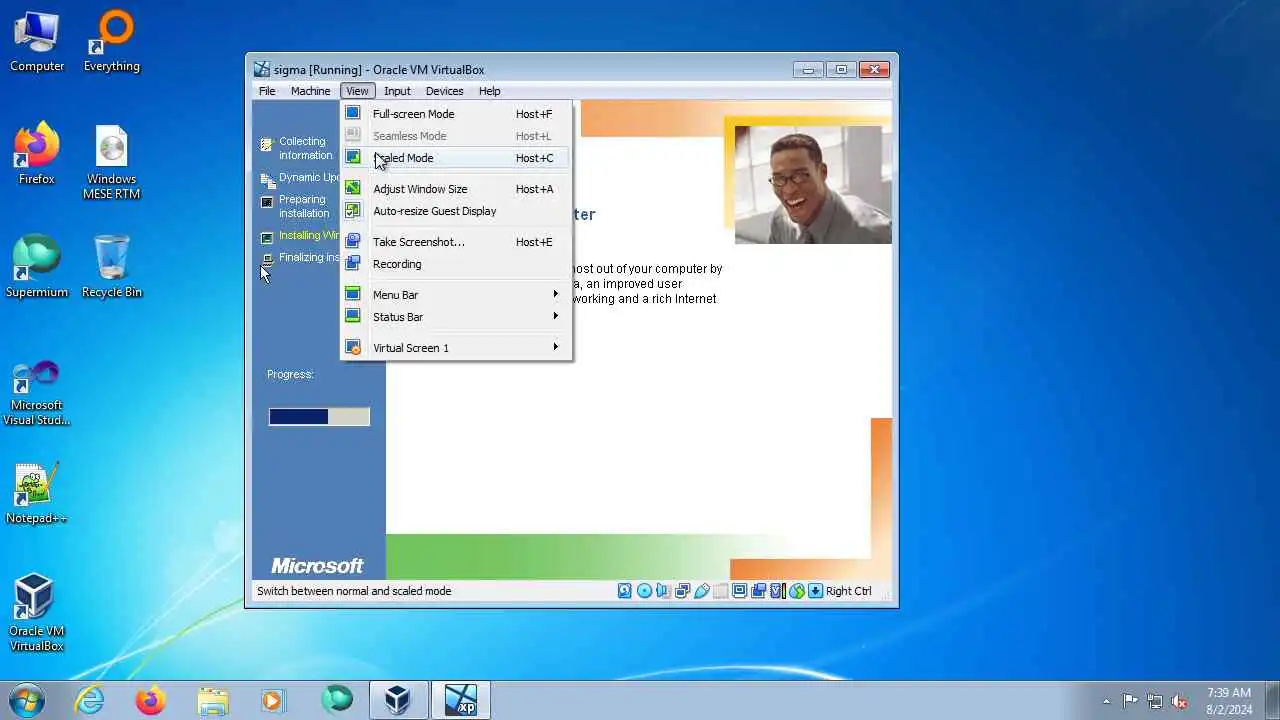Toggle Auto-resize Guest Display option
The height and width of the screenshot is (720, 1280).
456,211
